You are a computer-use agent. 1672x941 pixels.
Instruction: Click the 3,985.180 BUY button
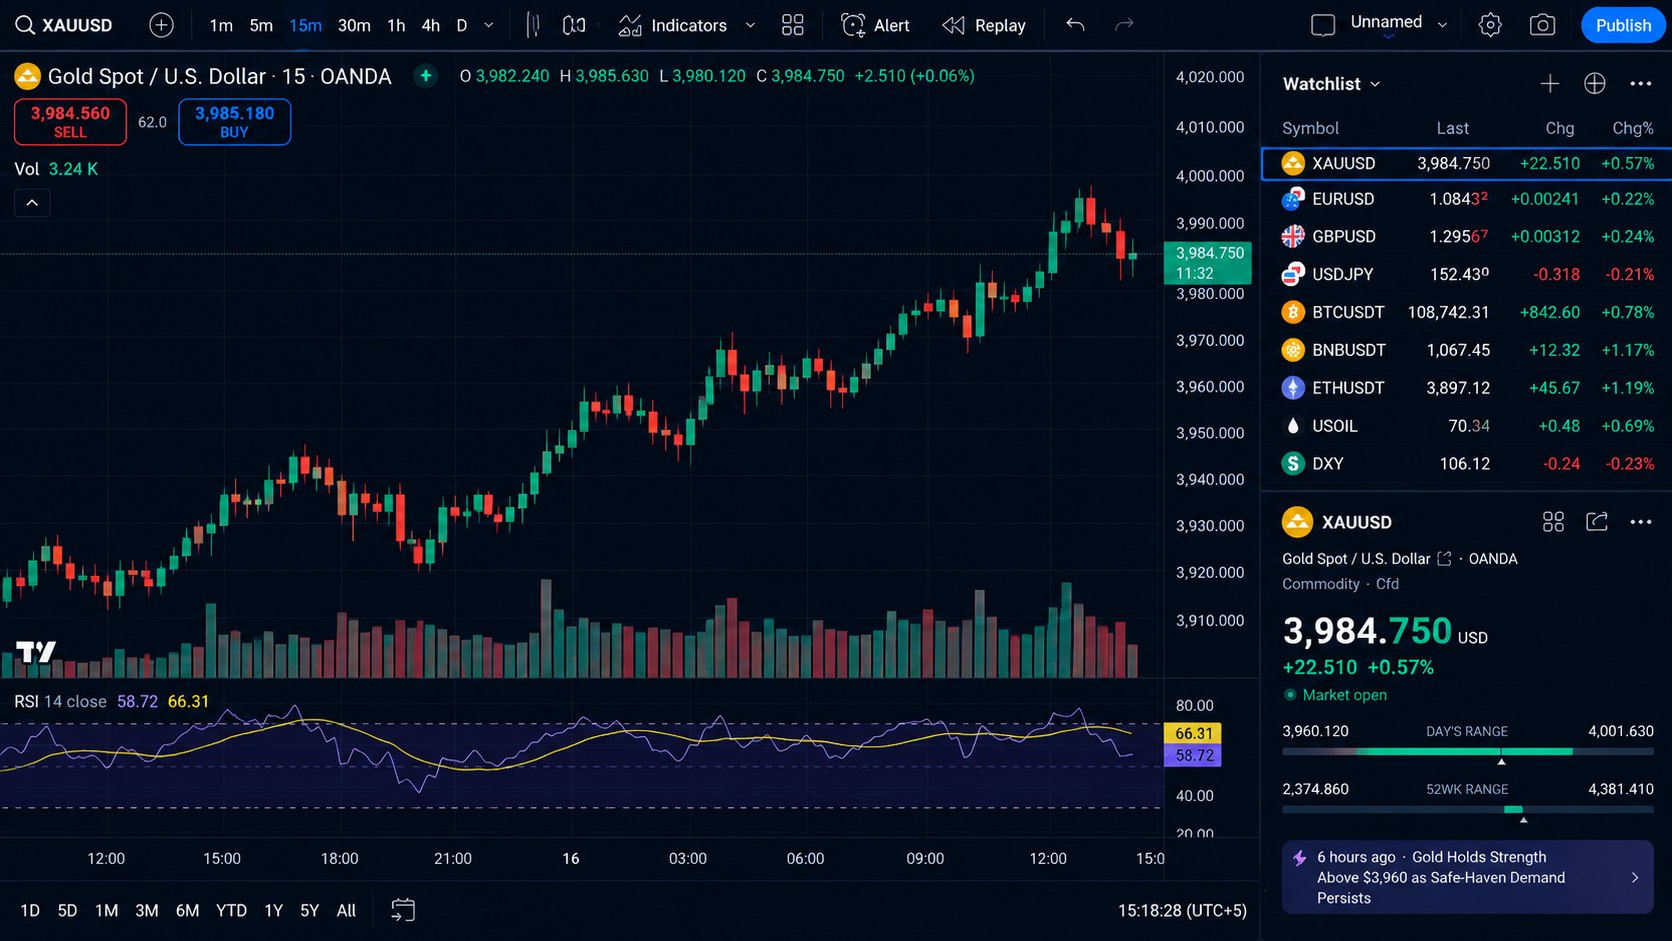click(x=234, y=122)
